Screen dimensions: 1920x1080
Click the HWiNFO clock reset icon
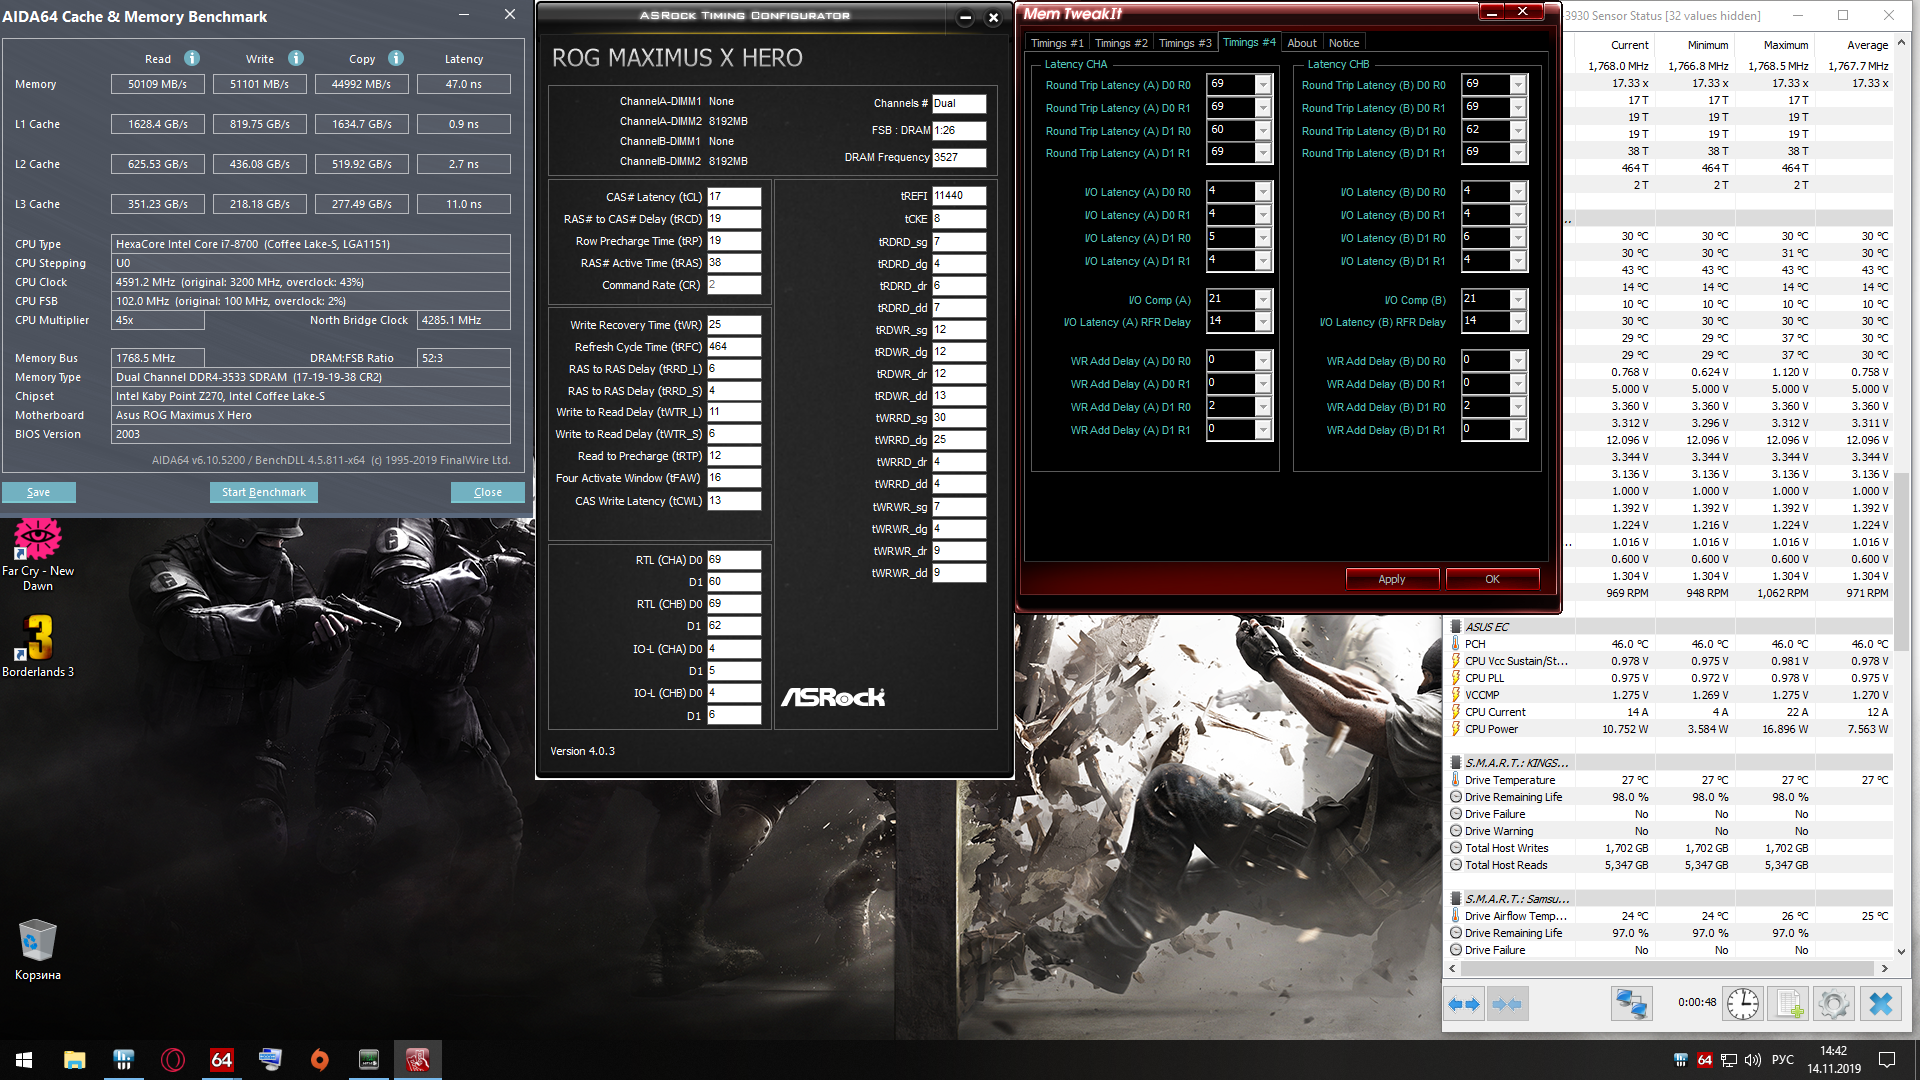[1743, 1003]
